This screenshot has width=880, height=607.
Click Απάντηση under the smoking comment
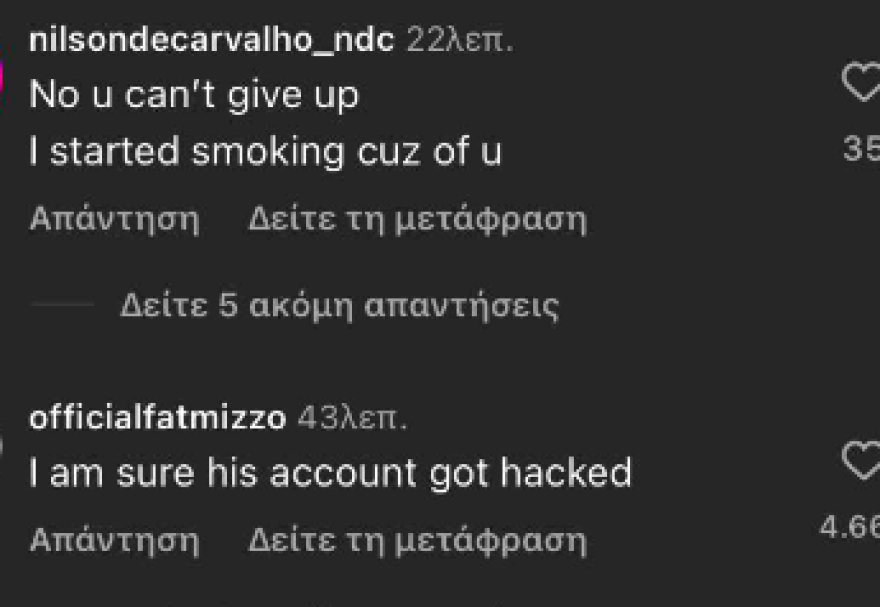pyautogui.click(x=114, y=219)
